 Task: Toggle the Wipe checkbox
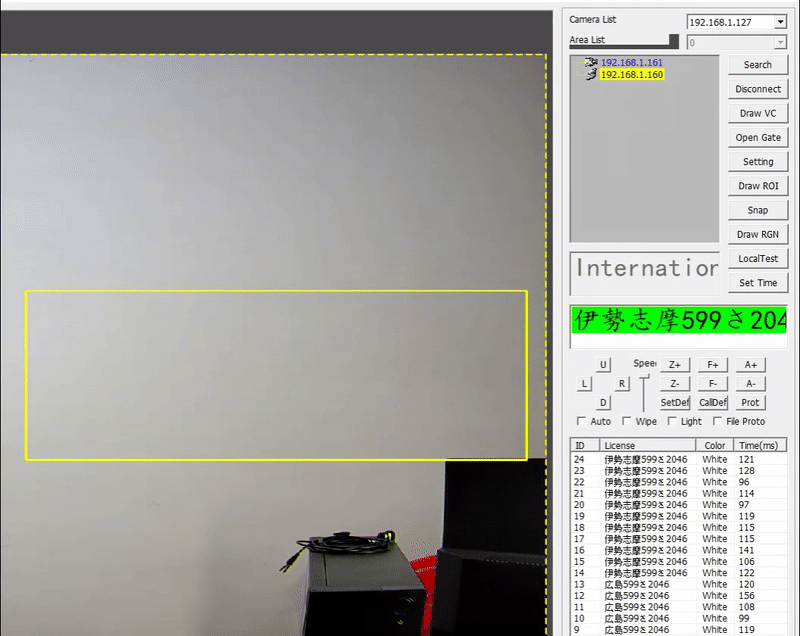click(627, 421)
